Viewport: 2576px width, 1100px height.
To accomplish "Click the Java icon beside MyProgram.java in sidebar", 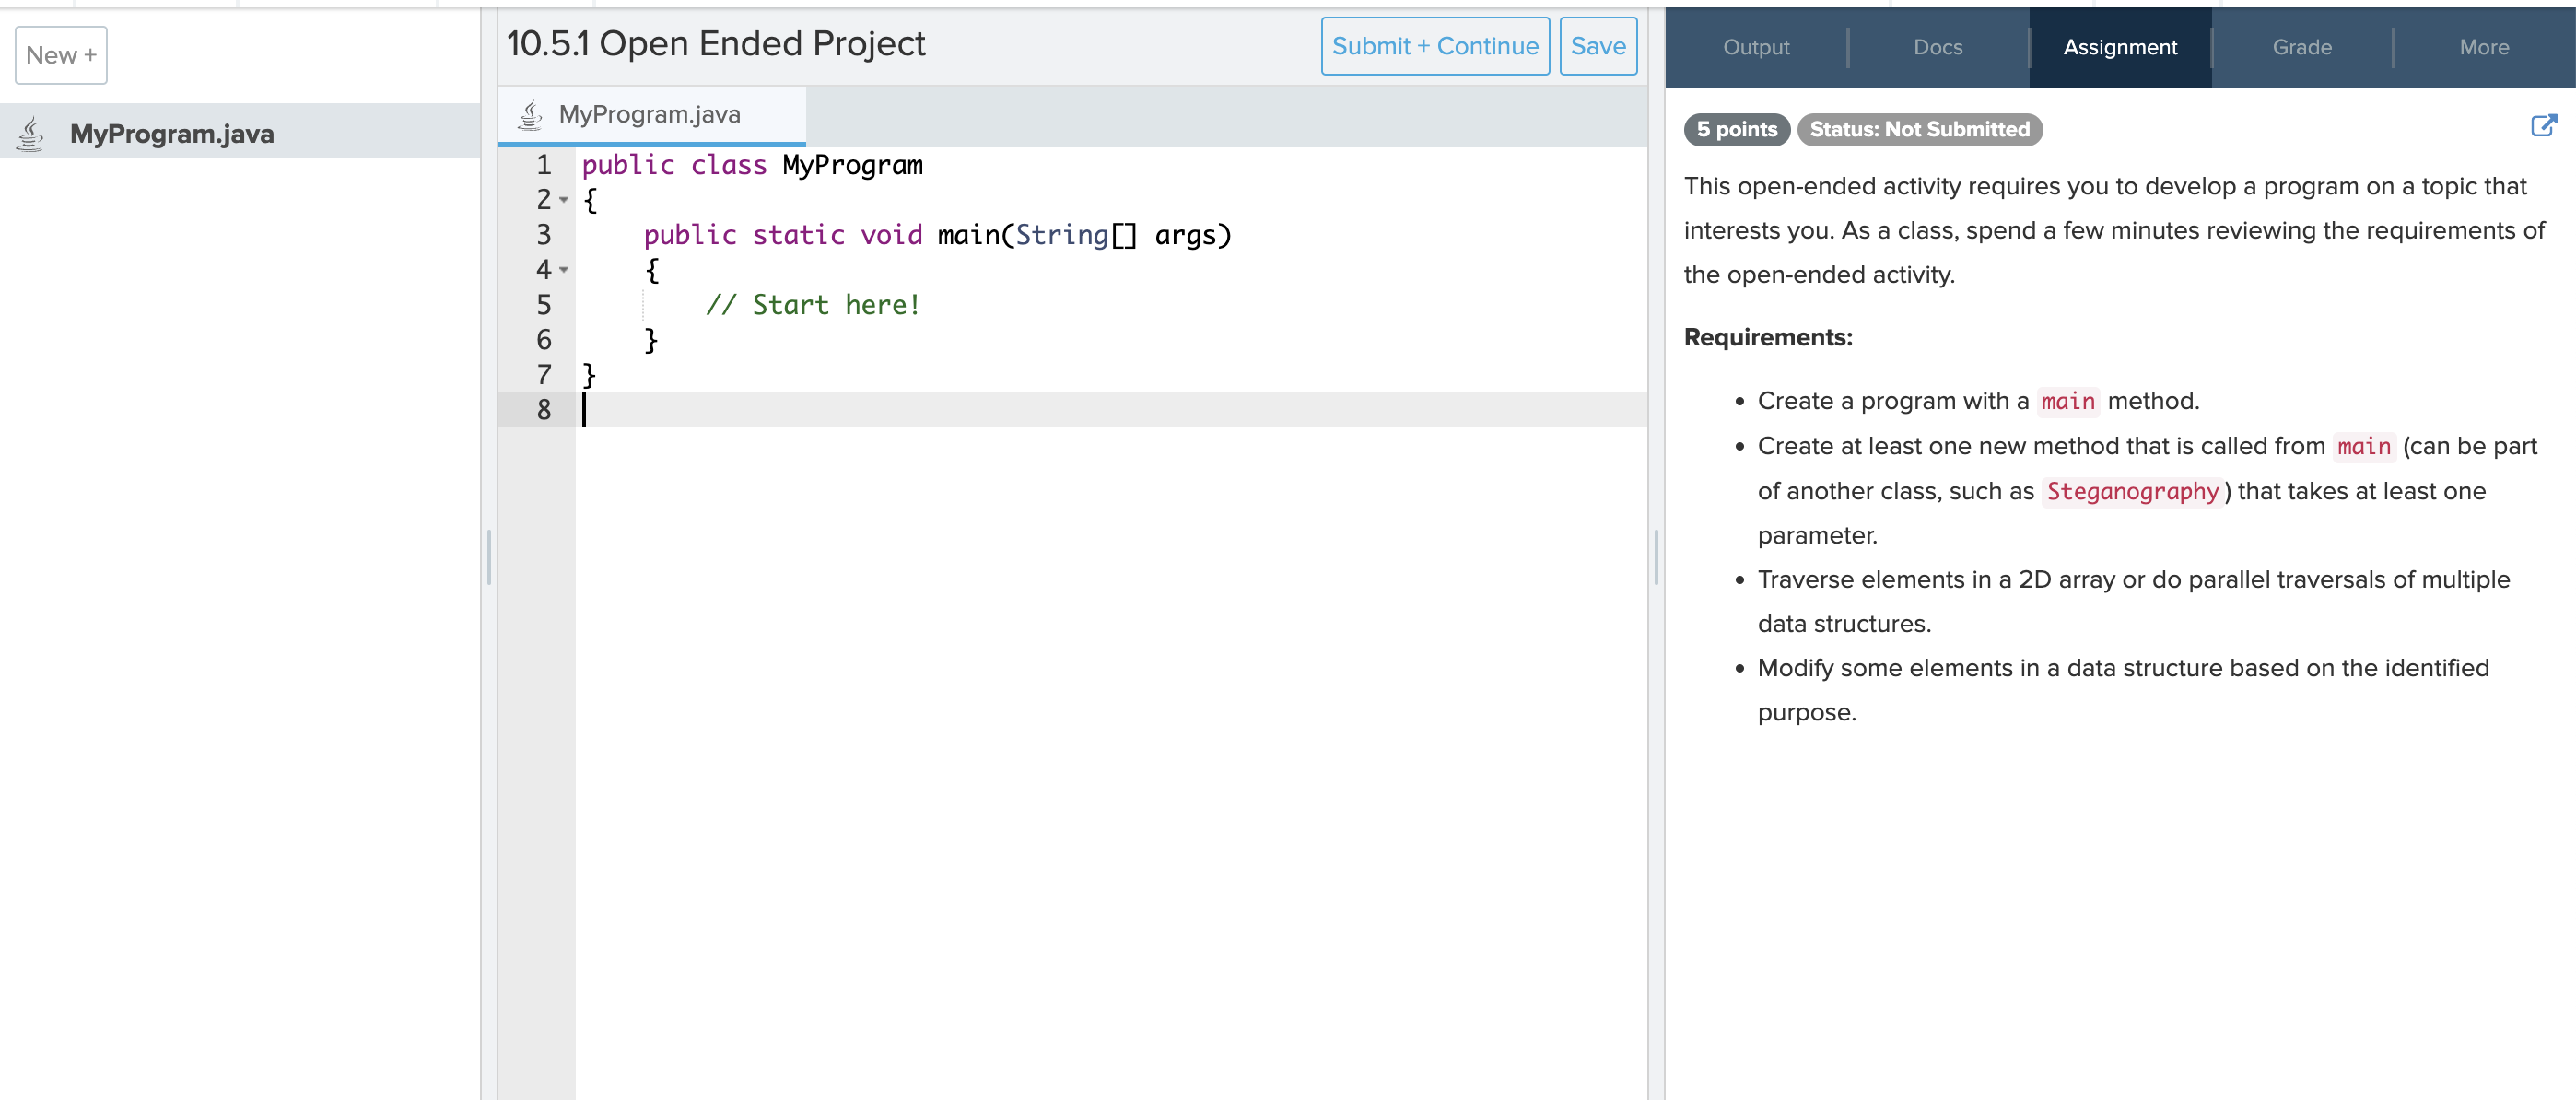I will (x=31, y=133).
